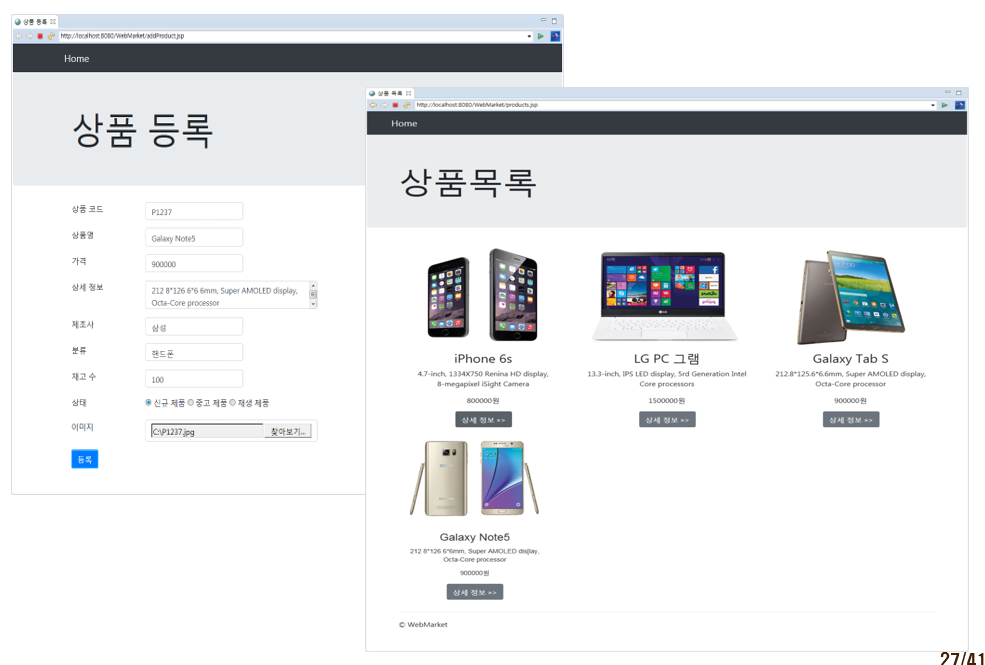
Task: Click the Galaxy Note5 product image
Action: click(475, 478)
